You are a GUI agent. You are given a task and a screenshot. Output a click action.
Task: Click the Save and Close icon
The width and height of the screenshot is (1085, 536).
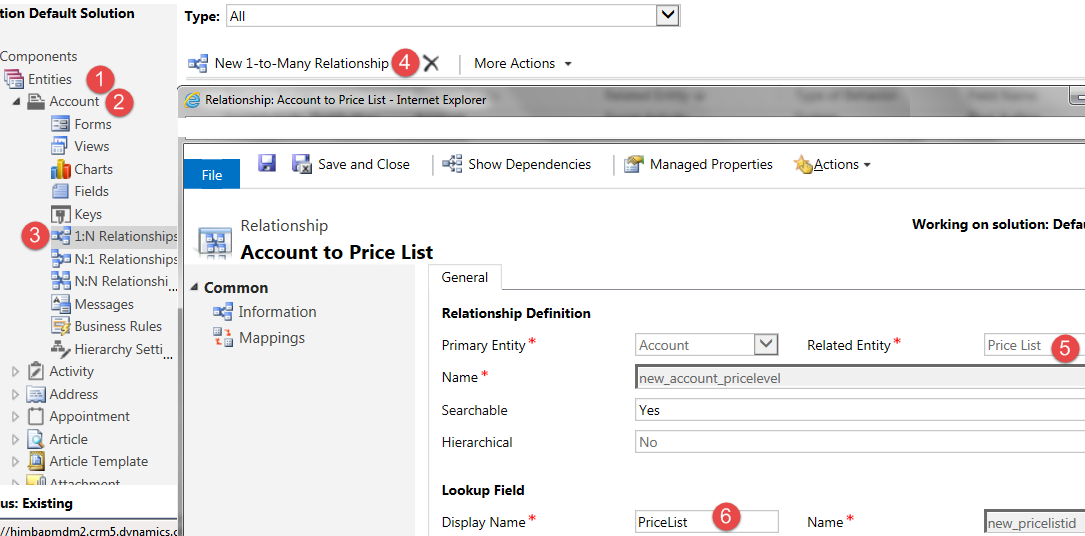coord(301,164)
